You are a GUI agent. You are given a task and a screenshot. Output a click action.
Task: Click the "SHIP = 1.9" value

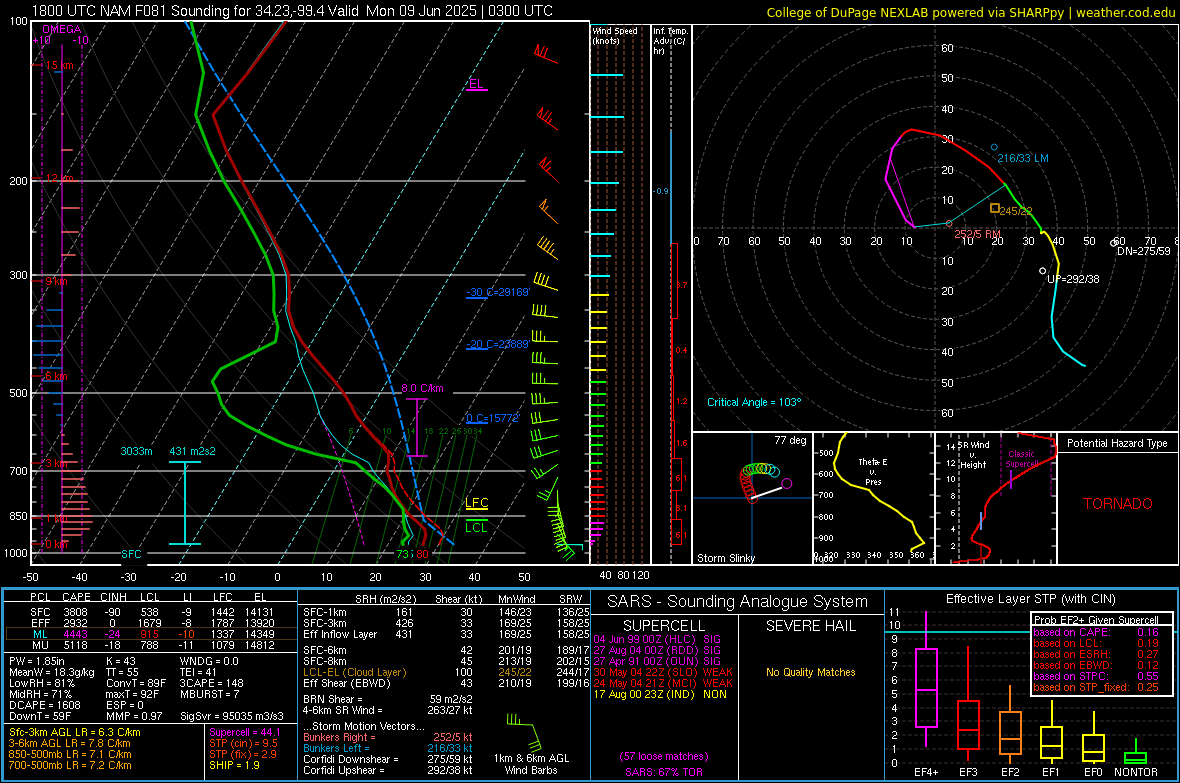[x=234, y=765]
